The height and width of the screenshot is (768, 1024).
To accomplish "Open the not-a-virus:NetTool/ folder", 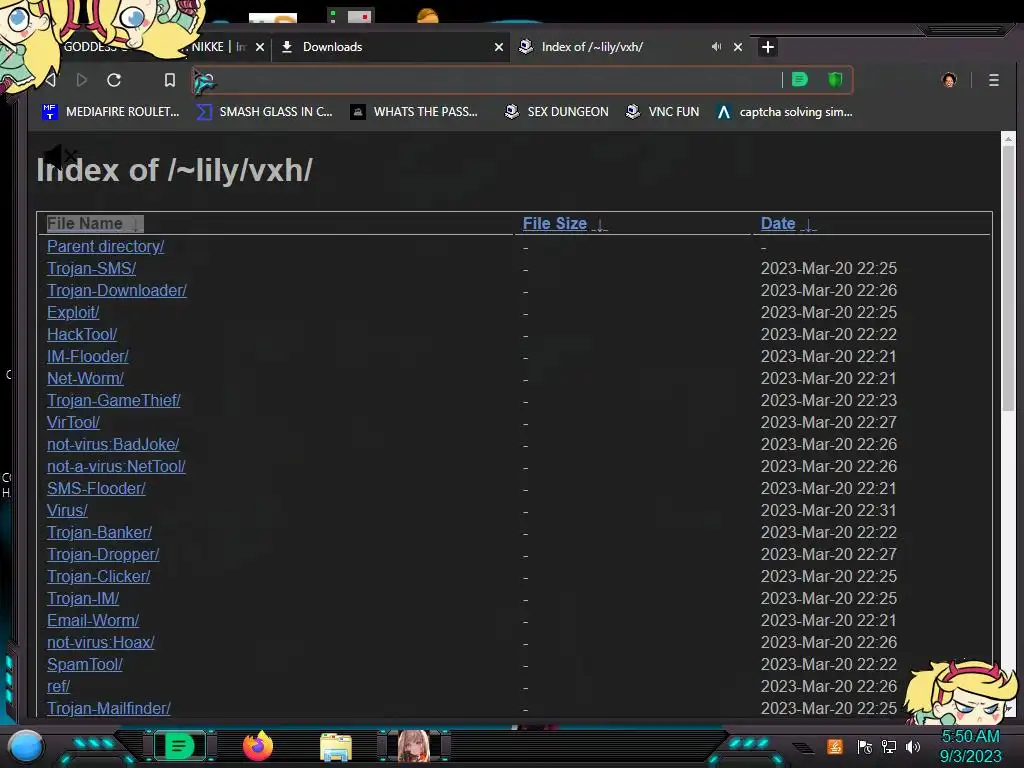I will coord(116,467).
